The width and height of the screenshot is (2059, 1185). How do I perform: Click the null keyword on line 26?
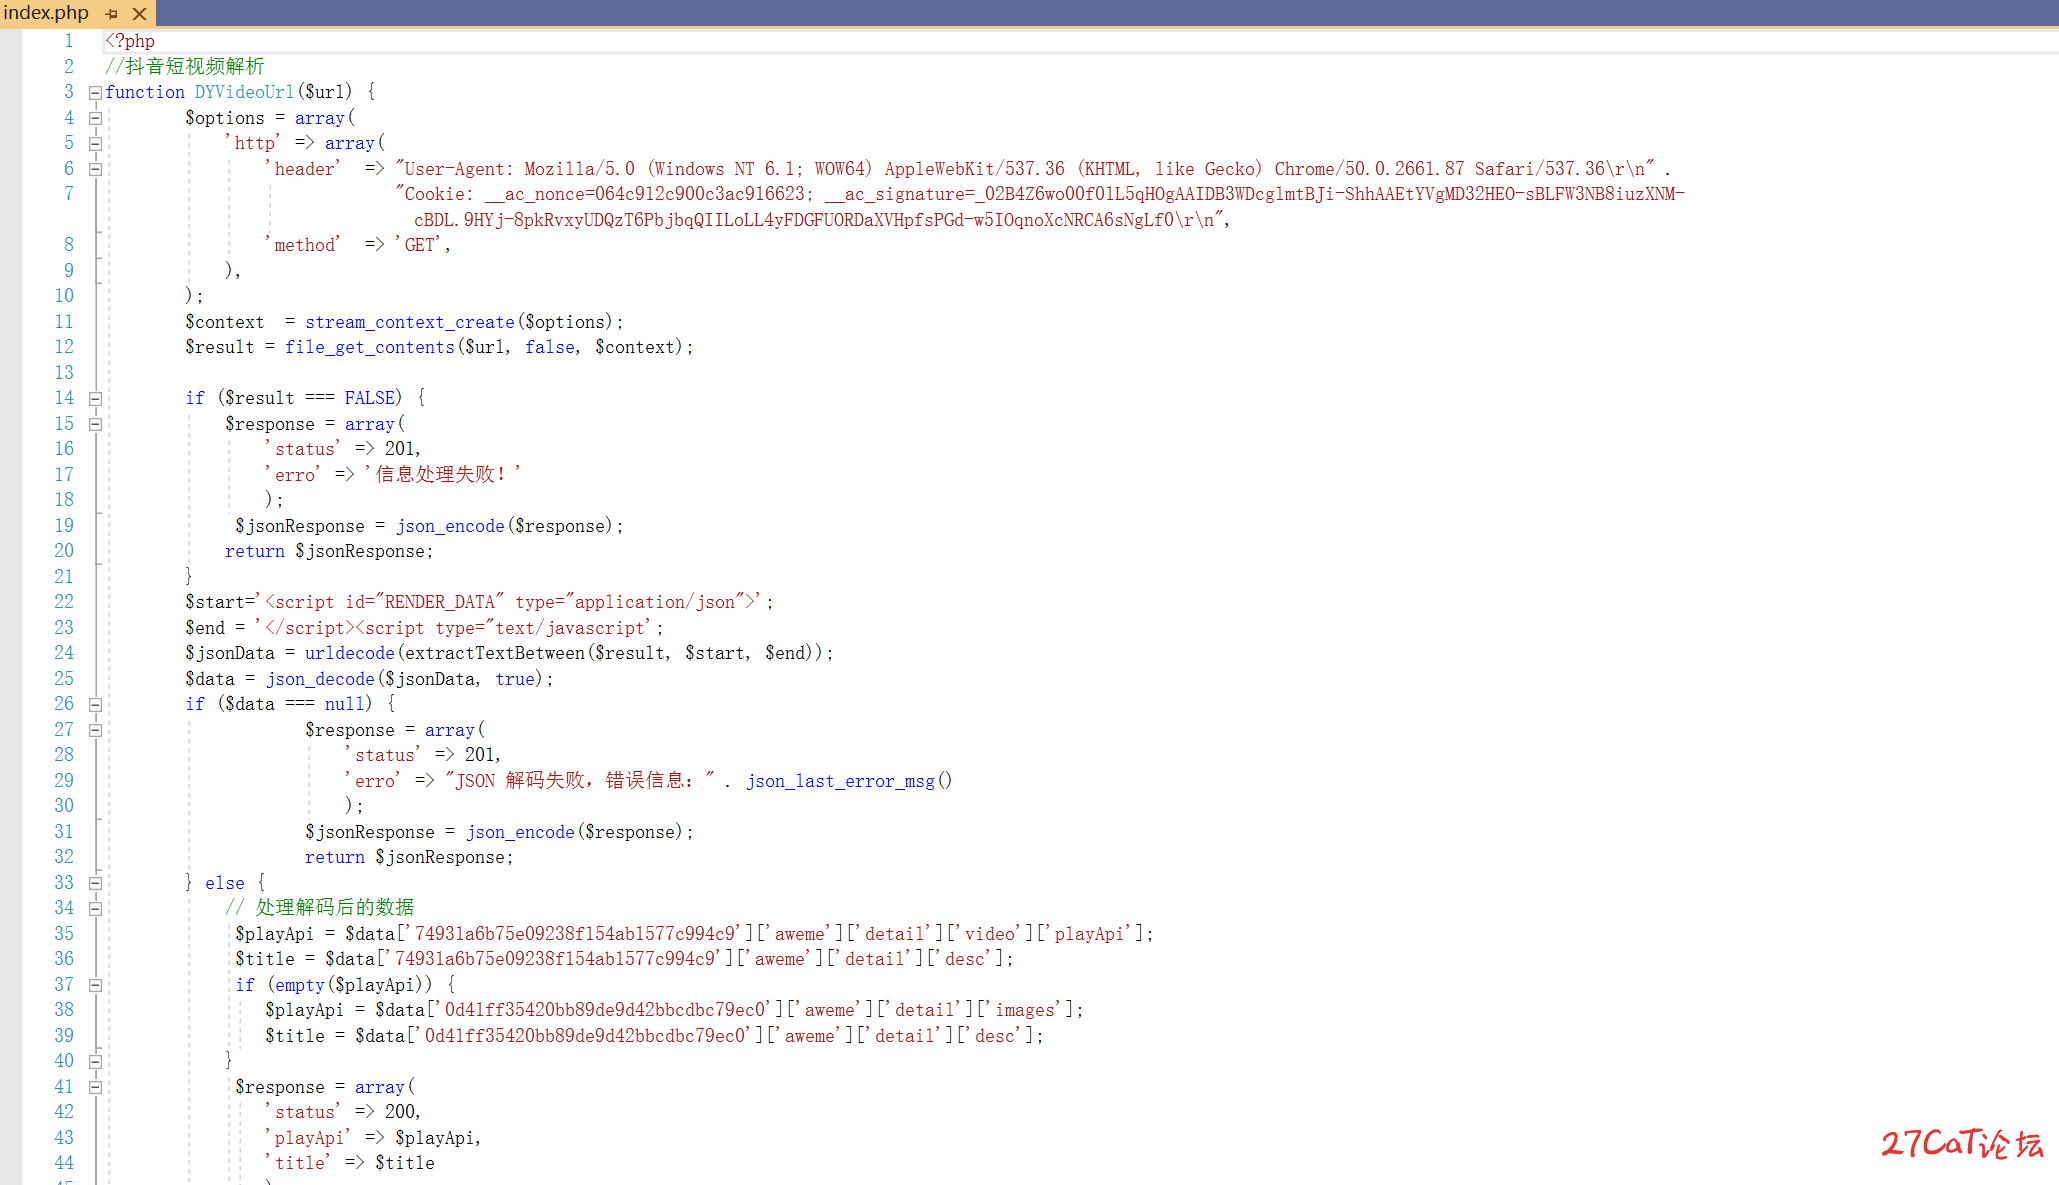343,704
